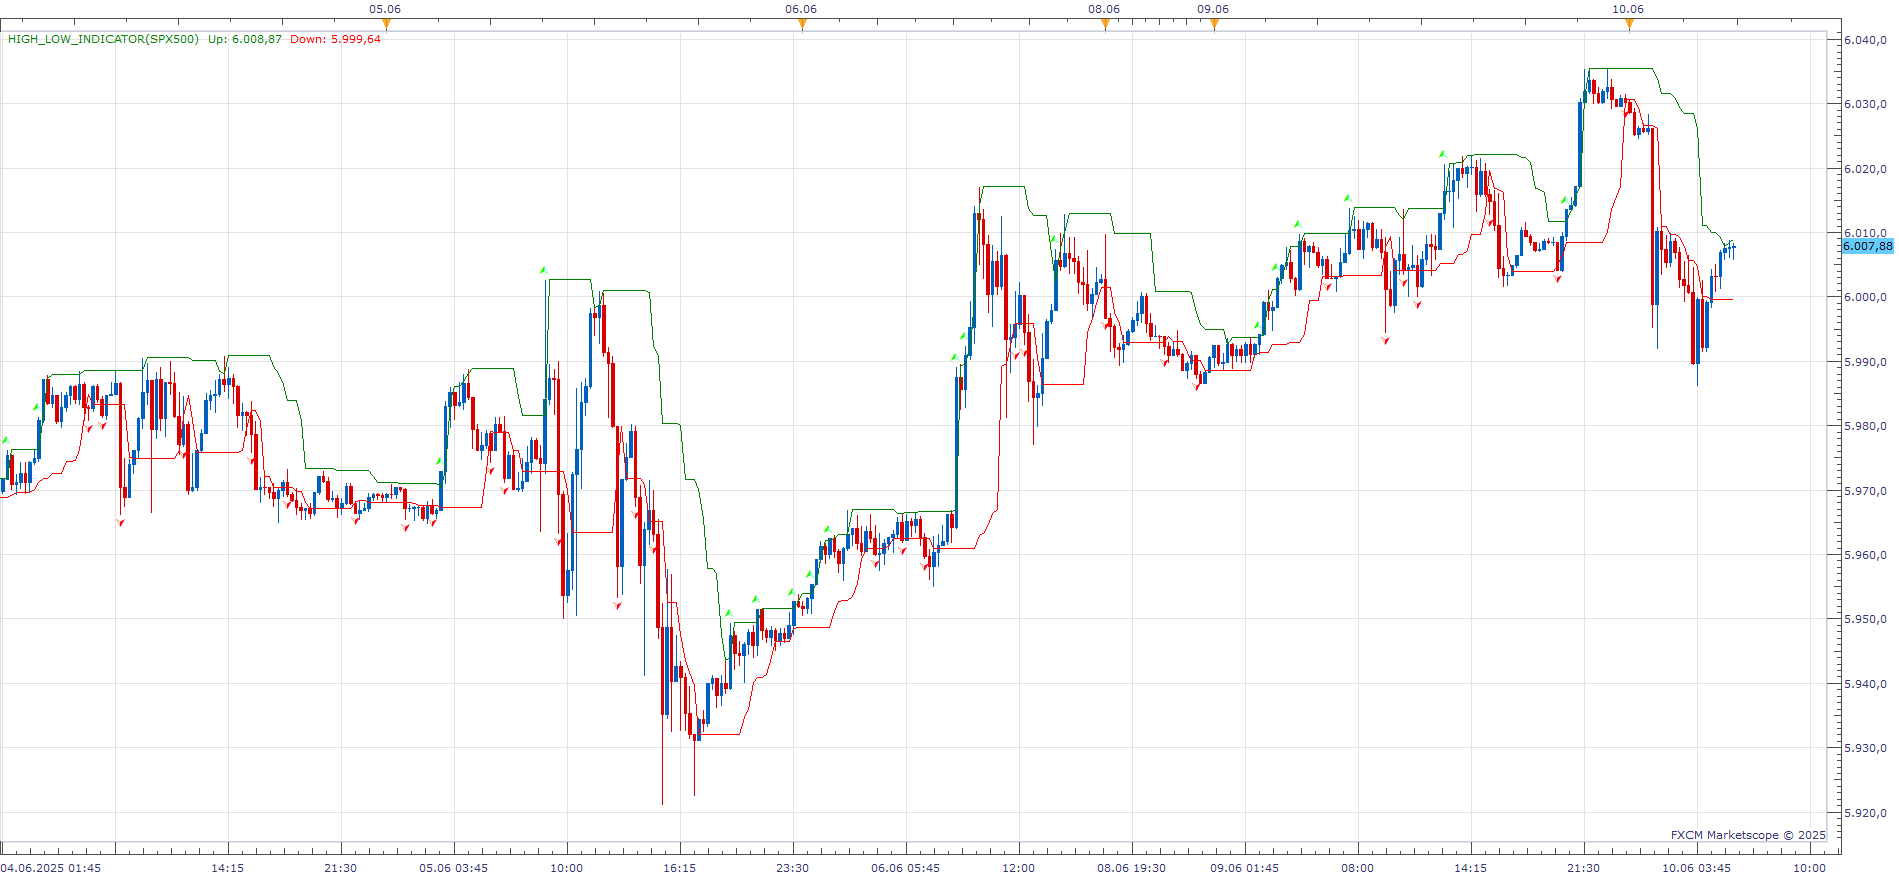Click the orange day marker below 05.06

coord(386,25)
